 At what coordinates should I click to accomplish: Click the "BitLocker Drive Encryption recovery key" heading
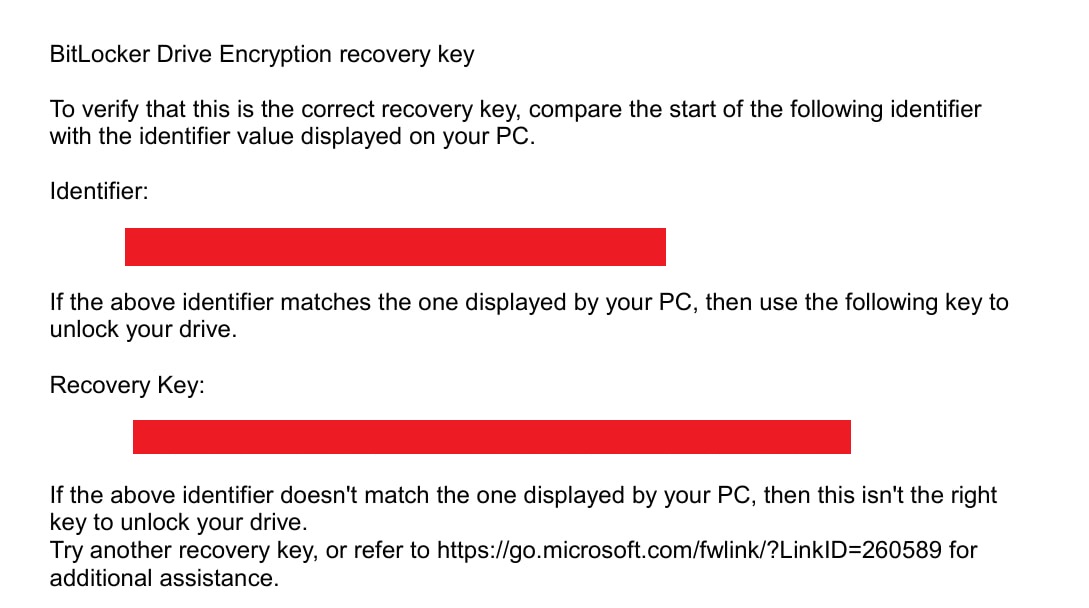tap(262, 55)
